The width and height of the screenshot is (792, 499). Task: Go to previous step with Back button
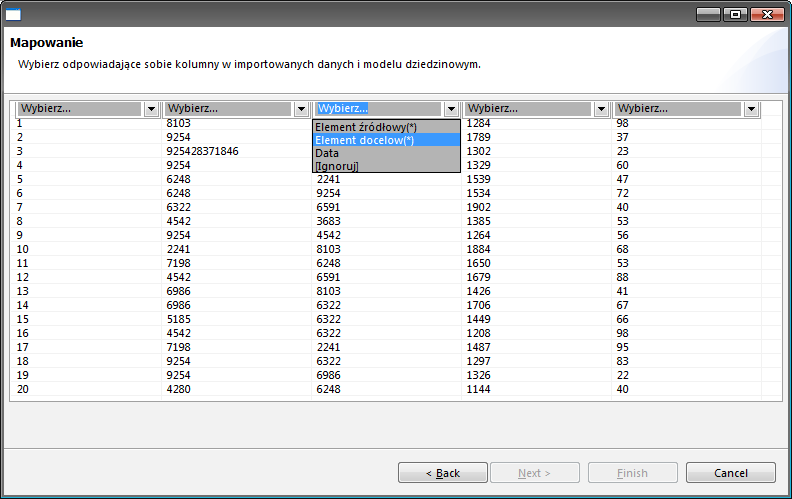coord(442,473)
